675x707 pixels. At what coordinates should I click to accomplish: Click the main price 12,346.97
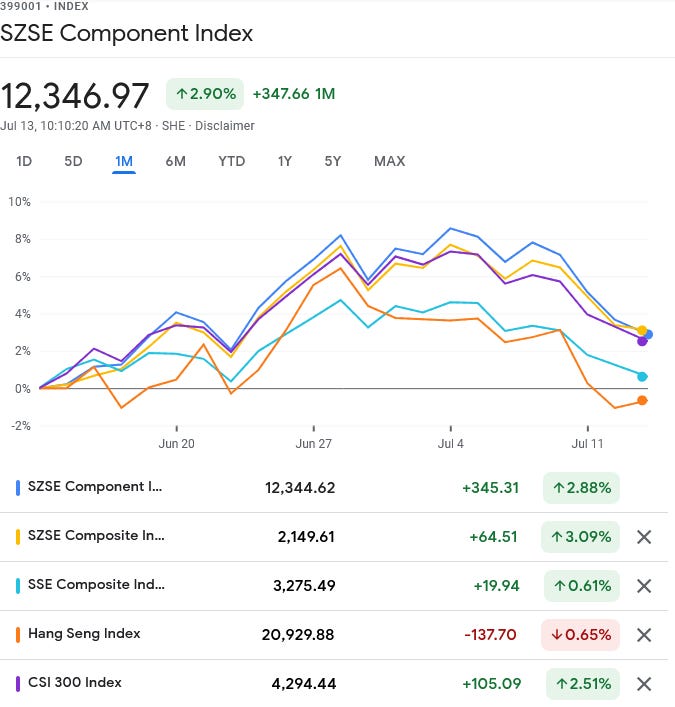tap(74, 96)
